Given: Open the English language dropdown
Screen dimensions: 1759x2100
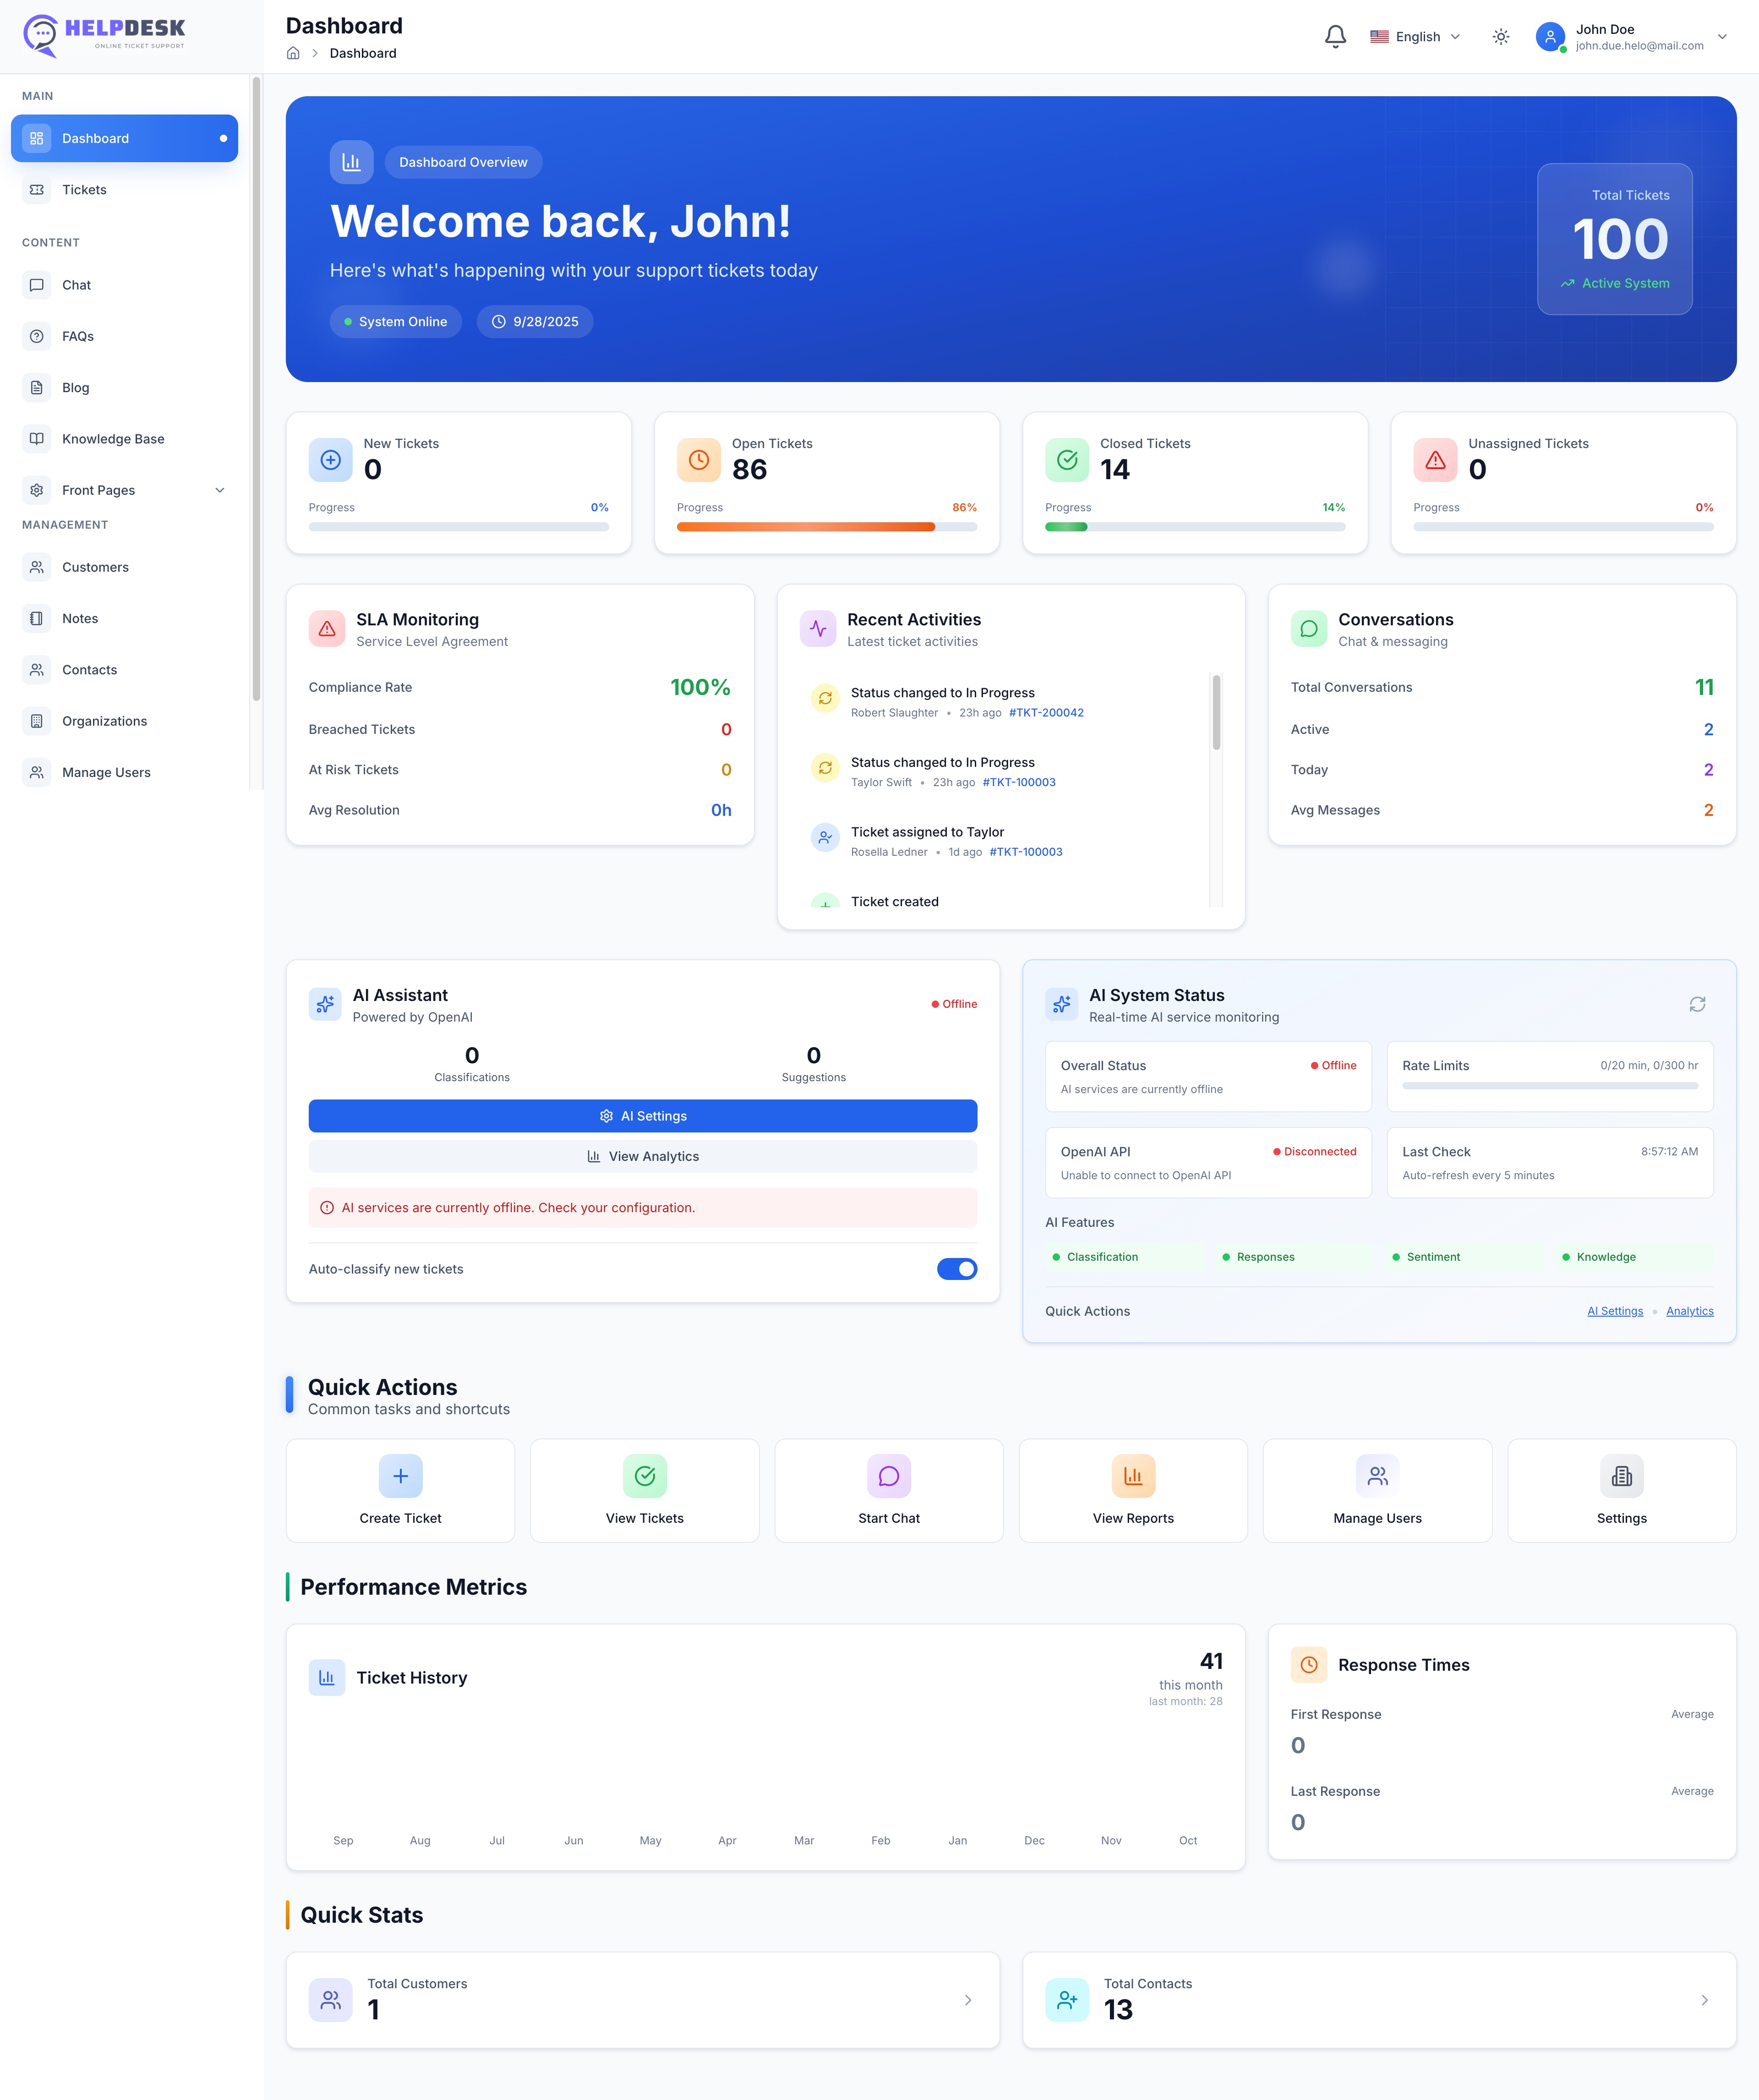Looking at the screenshot, I should pos(1415,37).
